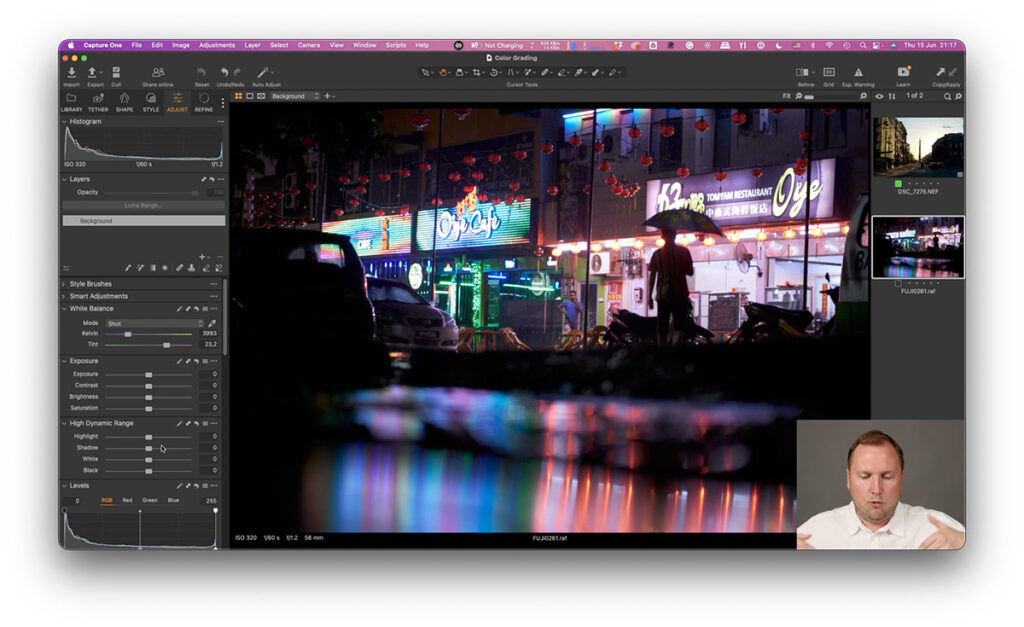Switch to single image viewer mode

coord(249,96)
